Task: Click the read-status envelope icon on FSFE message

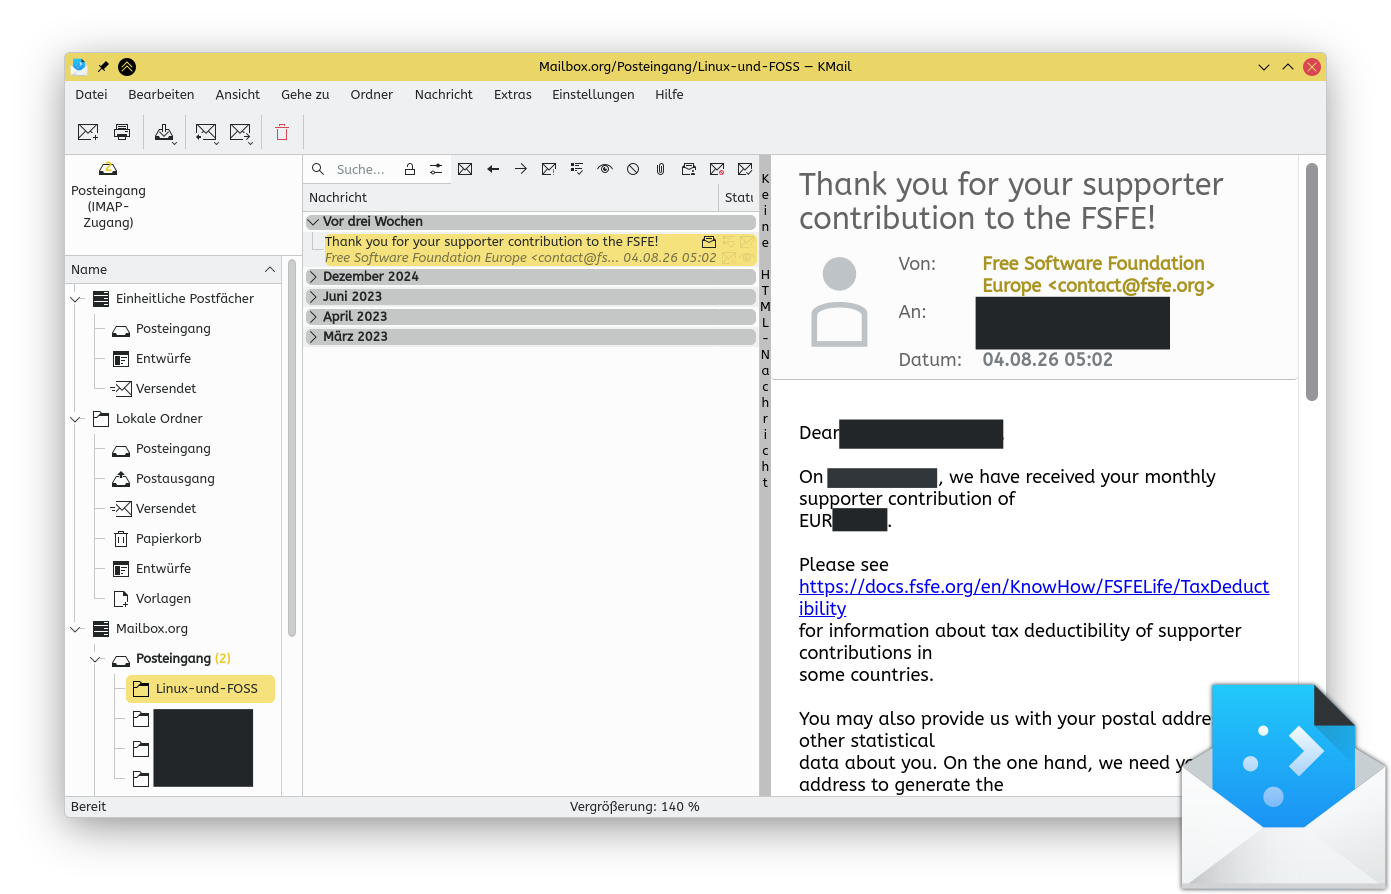Action: [x=709, y=242]
